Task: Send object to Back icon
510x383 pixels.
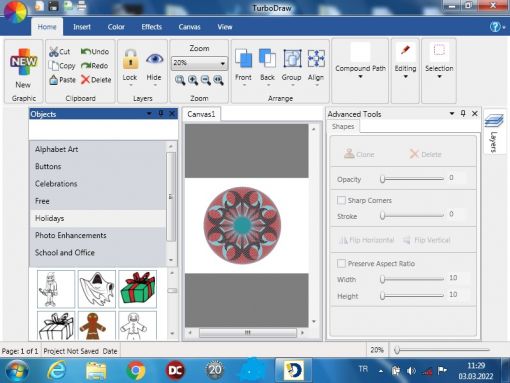Action: pos(267,58)
